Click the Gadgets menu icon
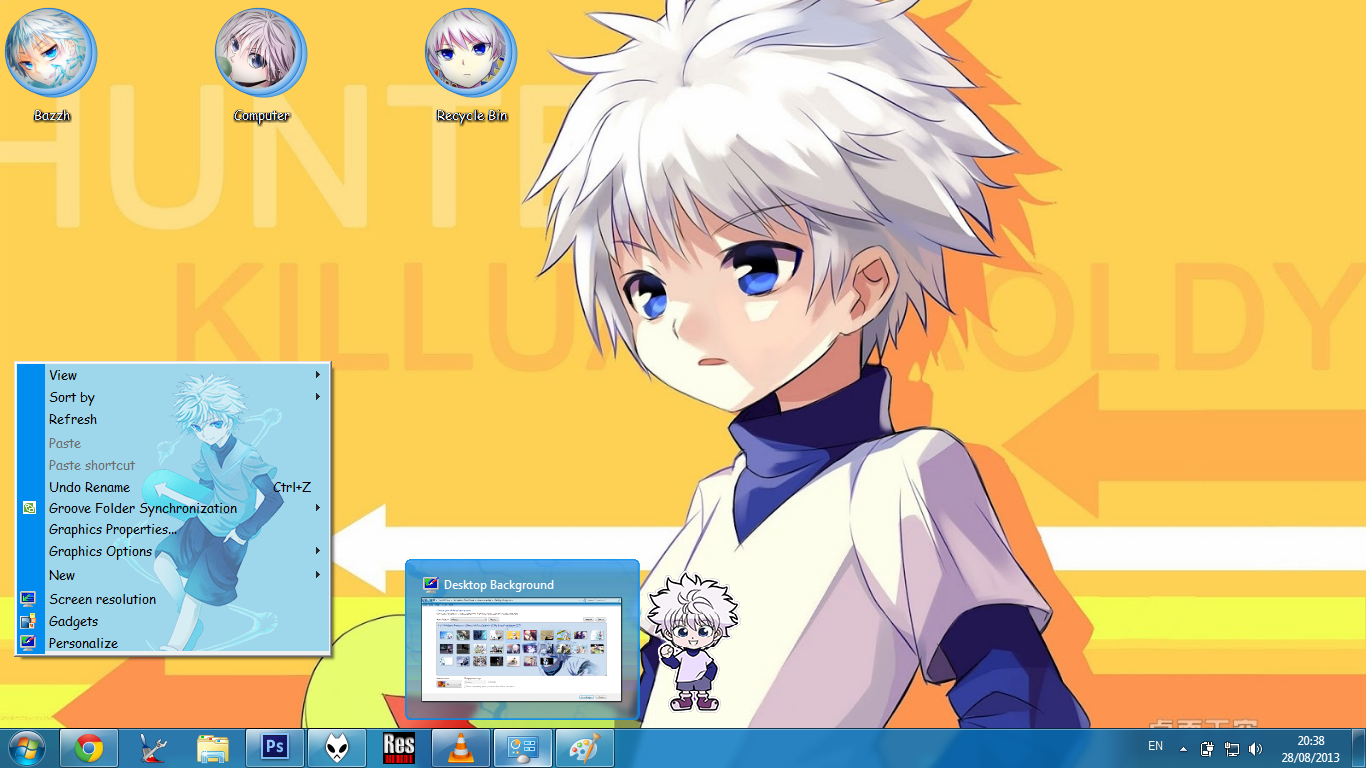Viewport: 1366px width, 768px height. [29, 621]
